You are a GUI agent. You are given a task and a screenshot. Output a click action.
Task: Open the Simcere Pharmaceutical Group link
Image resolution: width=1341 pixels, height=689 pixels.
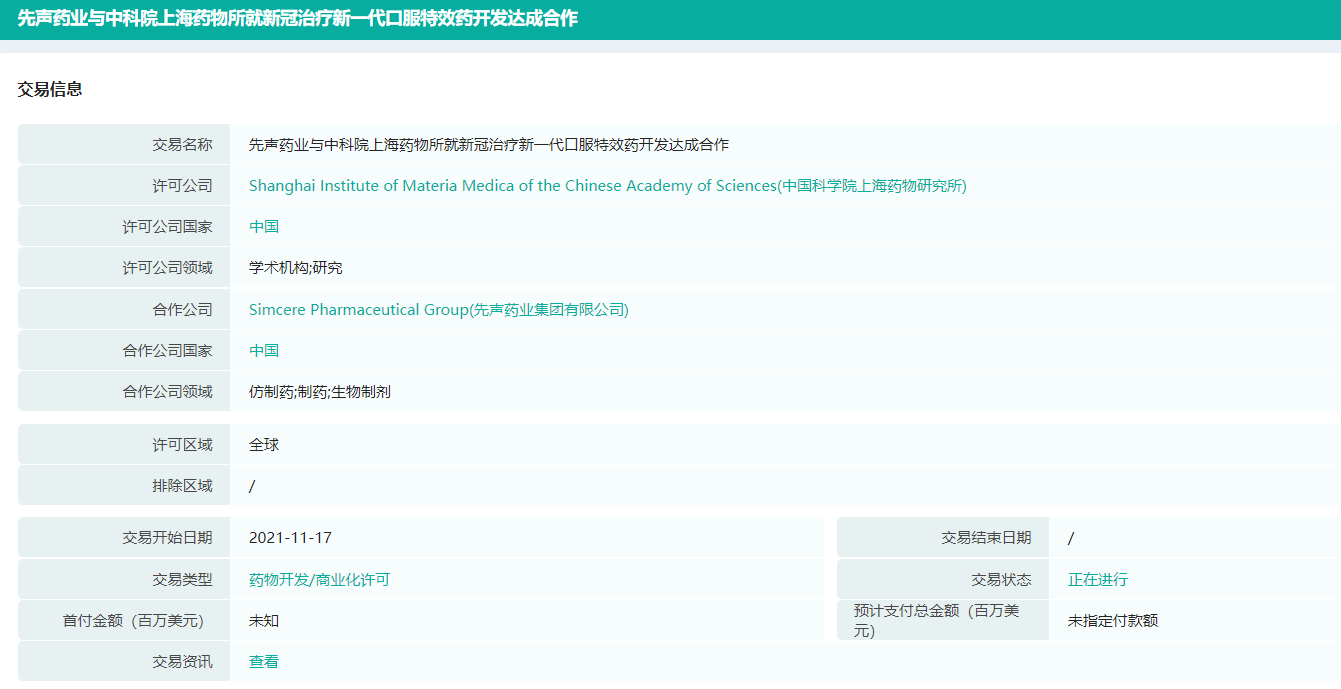tap(438, 310)
